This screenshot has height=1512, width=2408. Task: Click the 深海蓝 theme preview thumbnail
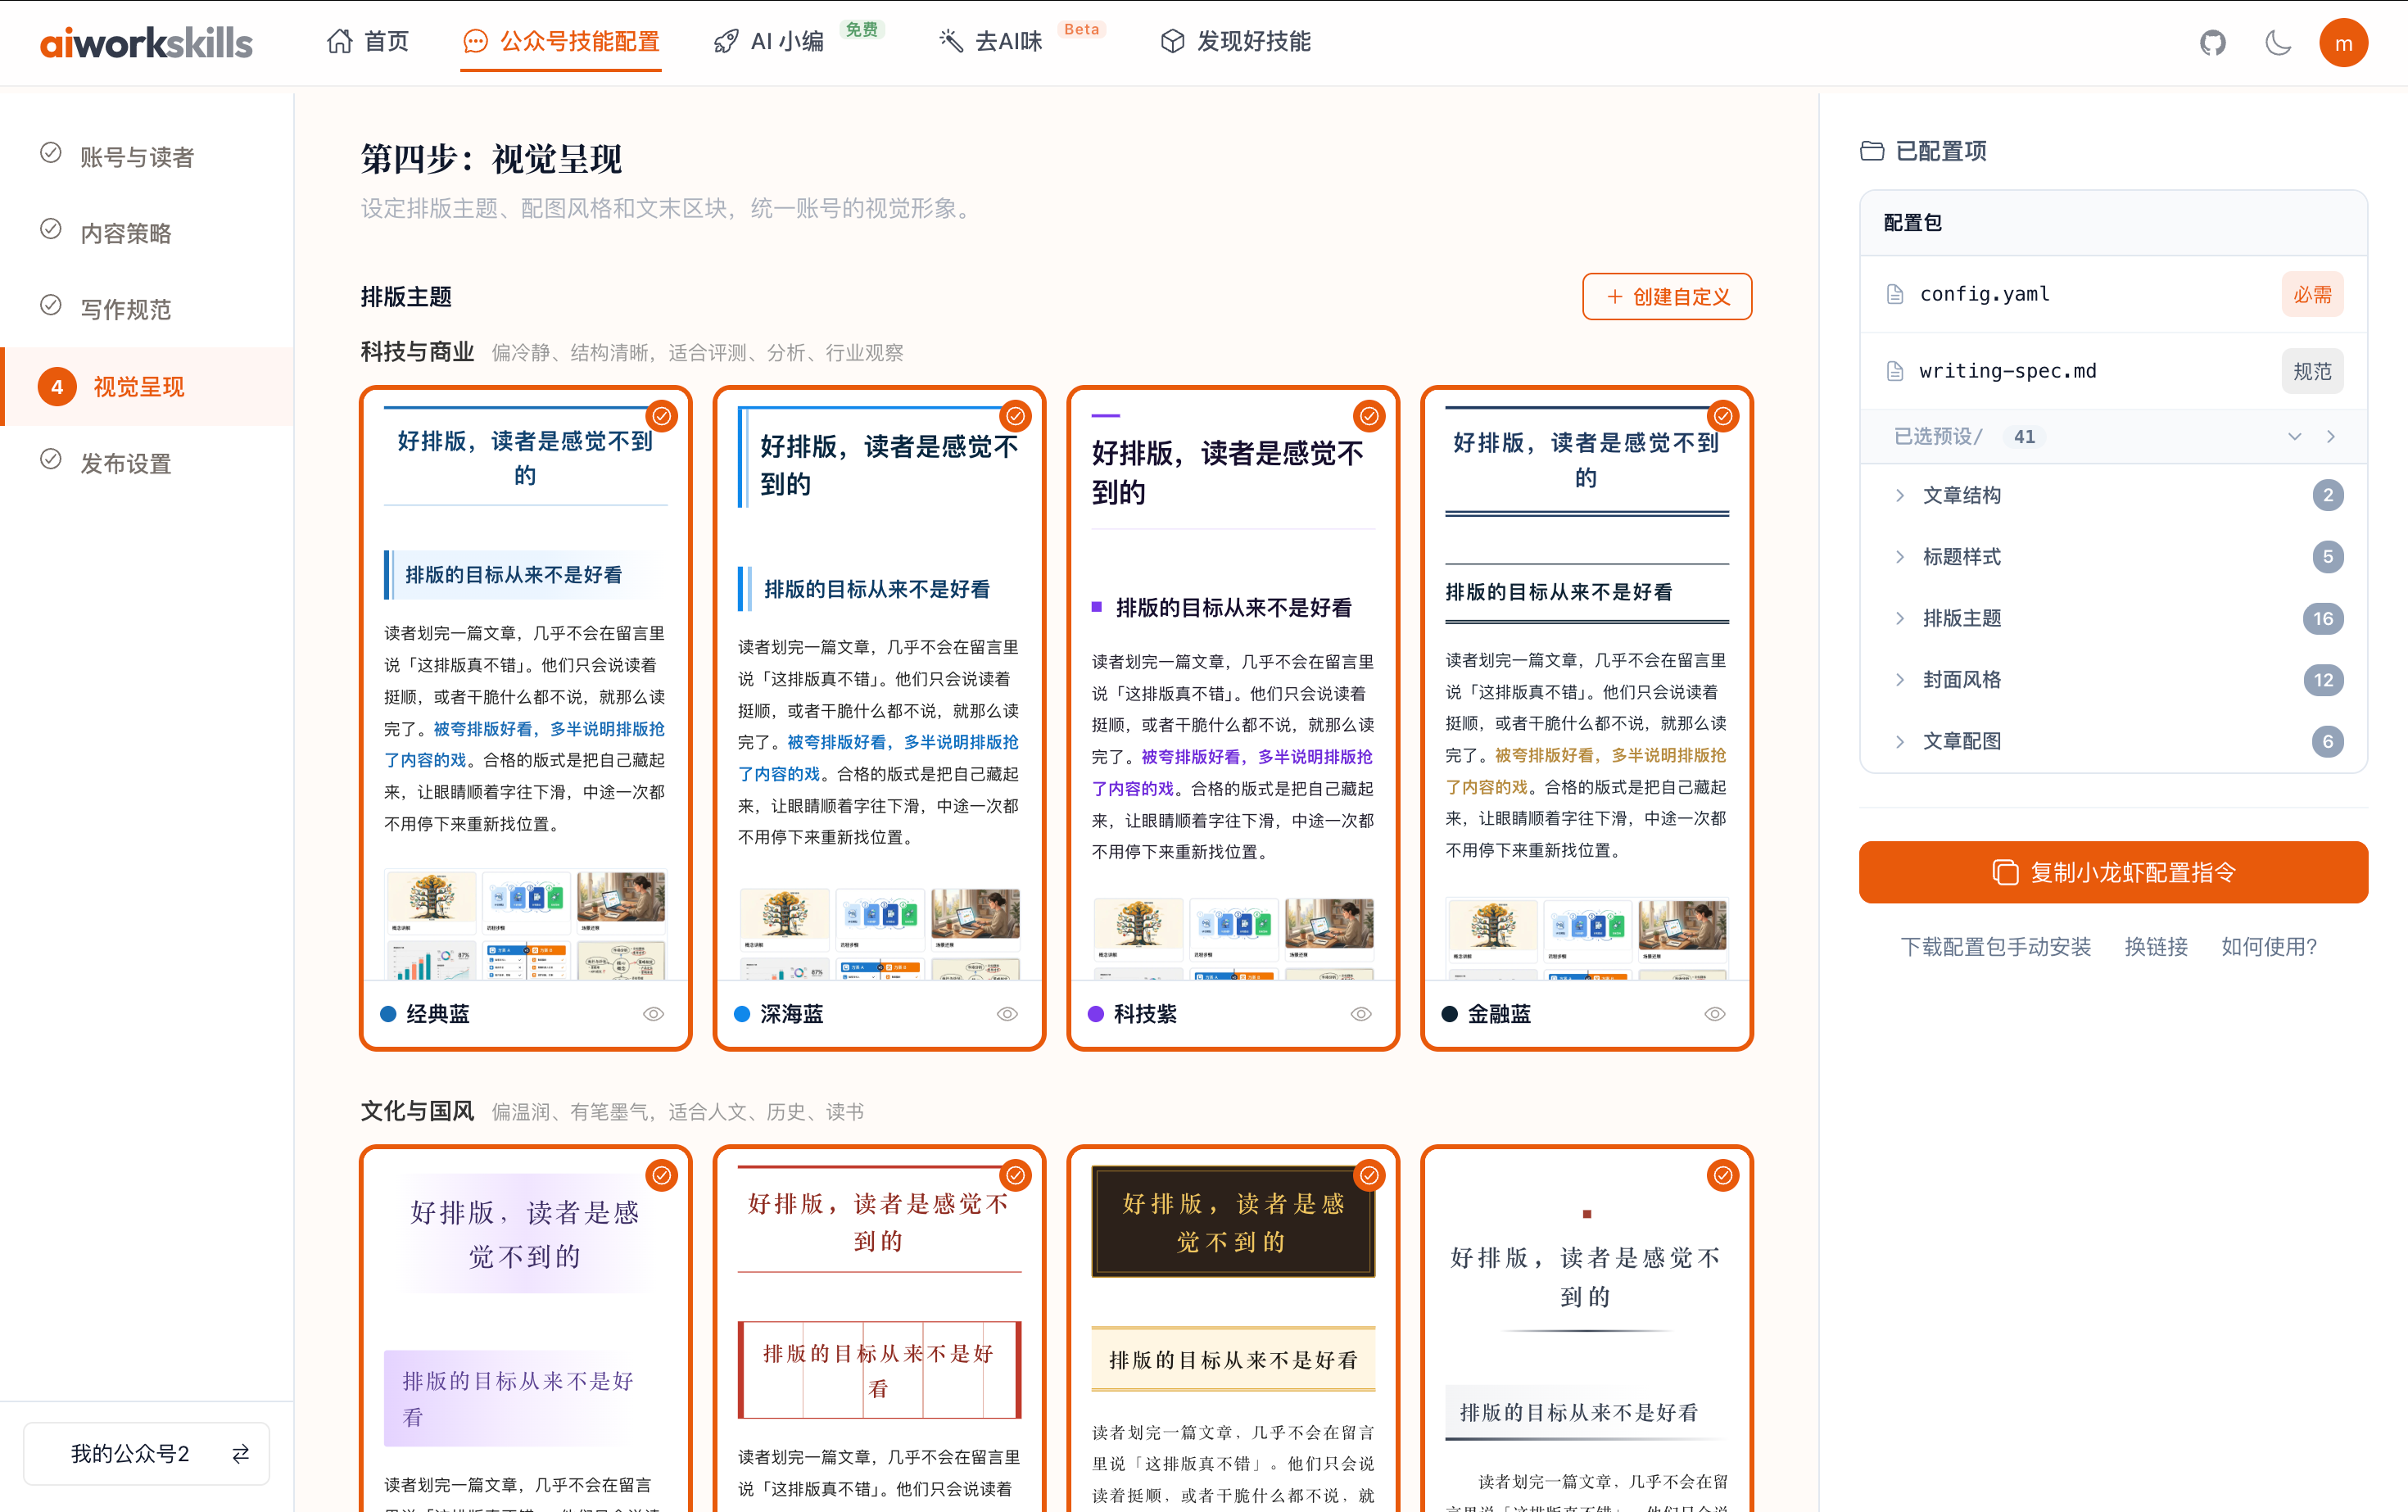pos(879,686)
